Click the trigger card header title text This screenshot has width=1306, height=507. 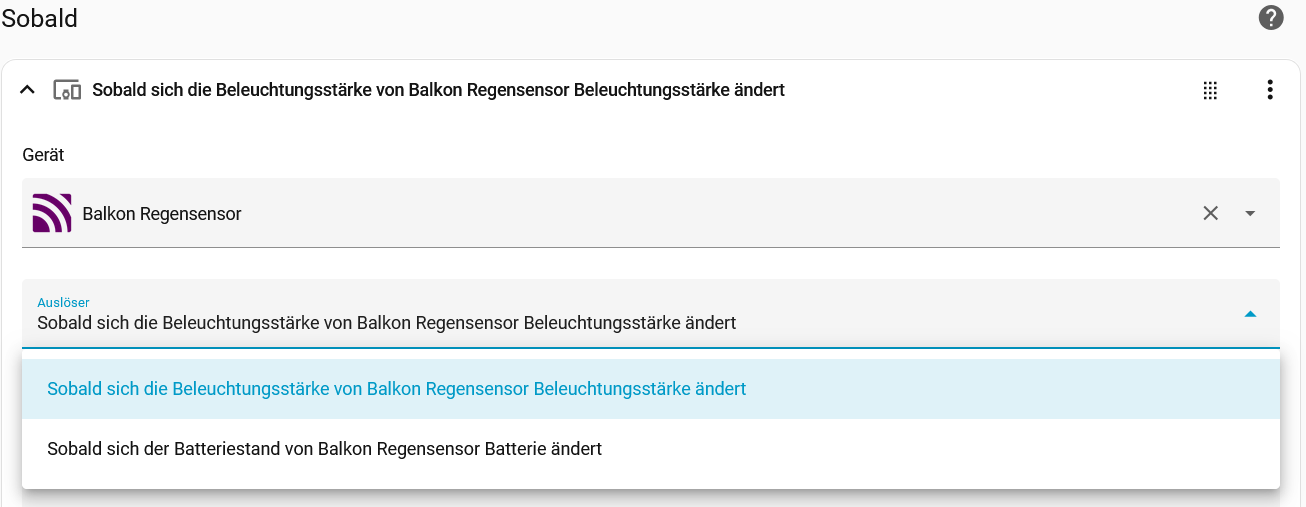click(438, 90)
